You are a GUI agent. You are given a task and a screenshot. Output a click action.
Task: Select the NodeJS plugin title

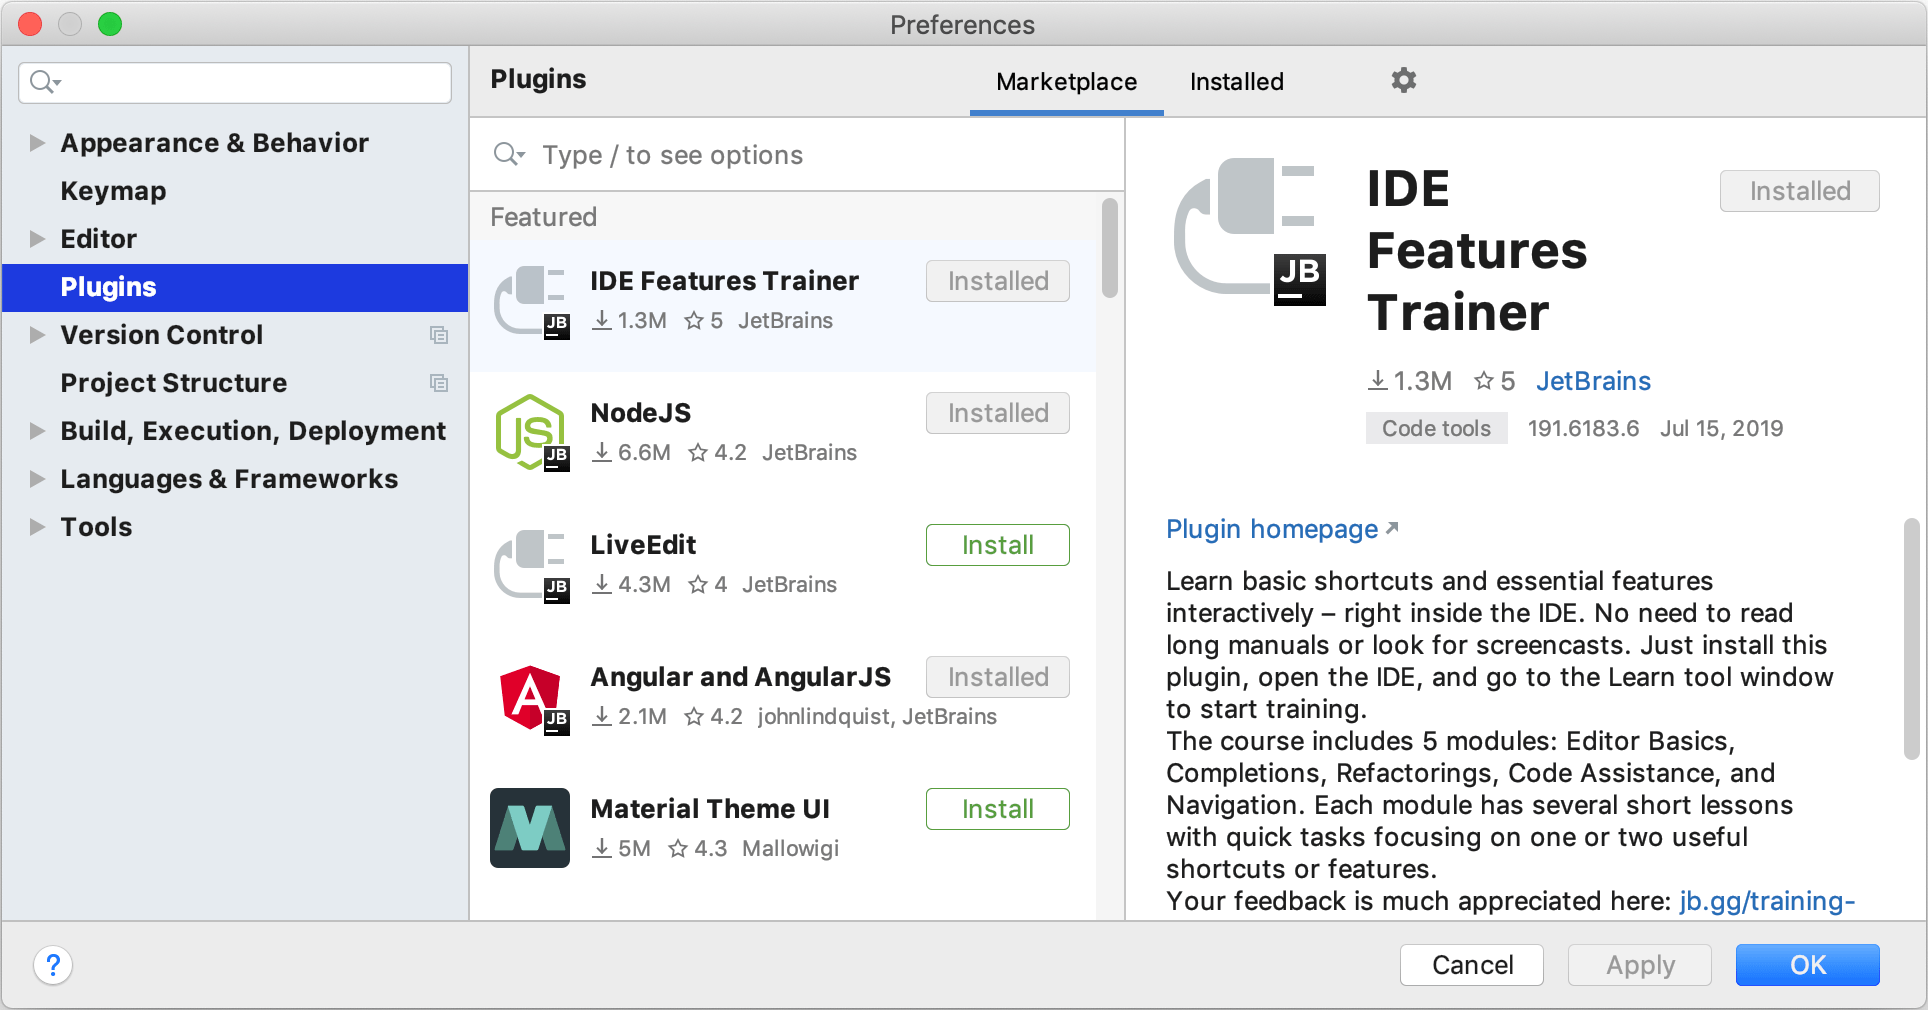(x=640, y=413)
